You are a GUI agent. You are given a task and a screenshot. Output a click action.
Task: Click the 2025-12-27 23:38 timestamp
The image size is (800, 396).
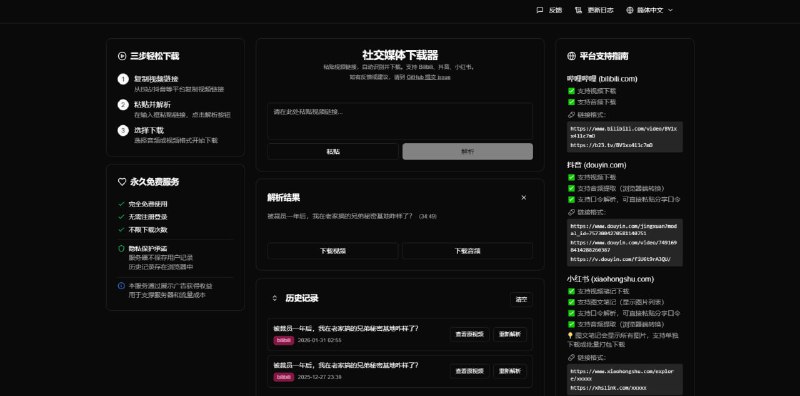(319, 377)
